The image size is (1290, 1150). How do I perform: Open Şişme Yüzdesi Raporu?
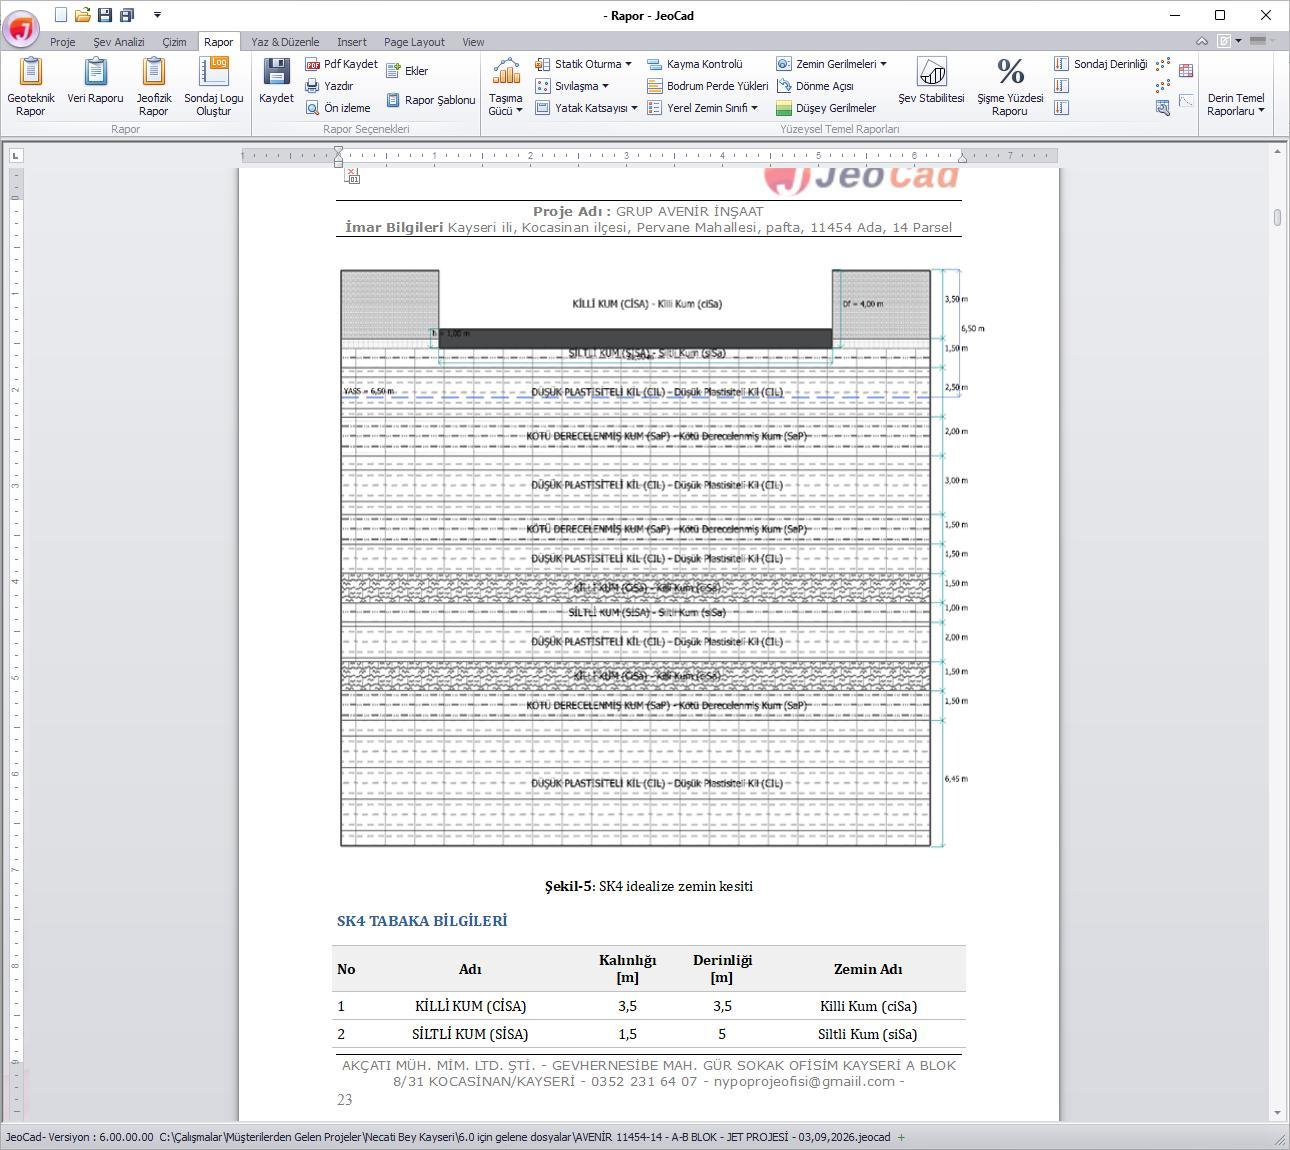(1010, 86)
